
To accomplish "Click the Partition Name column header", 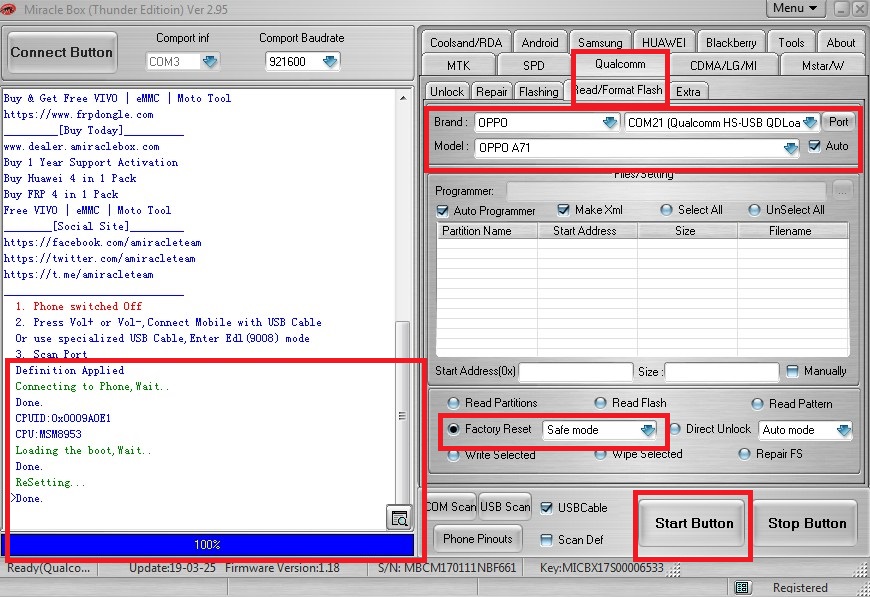I will pos(487,231).
